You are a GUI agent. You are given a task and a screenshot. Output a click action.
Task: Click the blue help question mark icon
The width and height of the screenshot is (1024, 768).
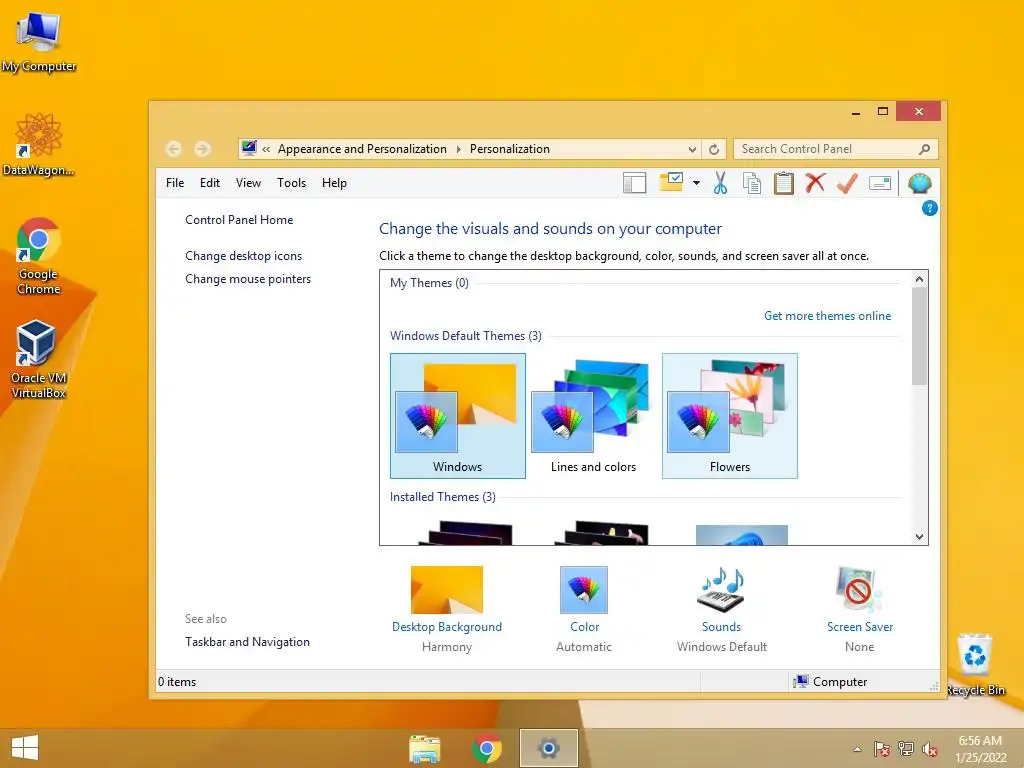pos(929,208)
